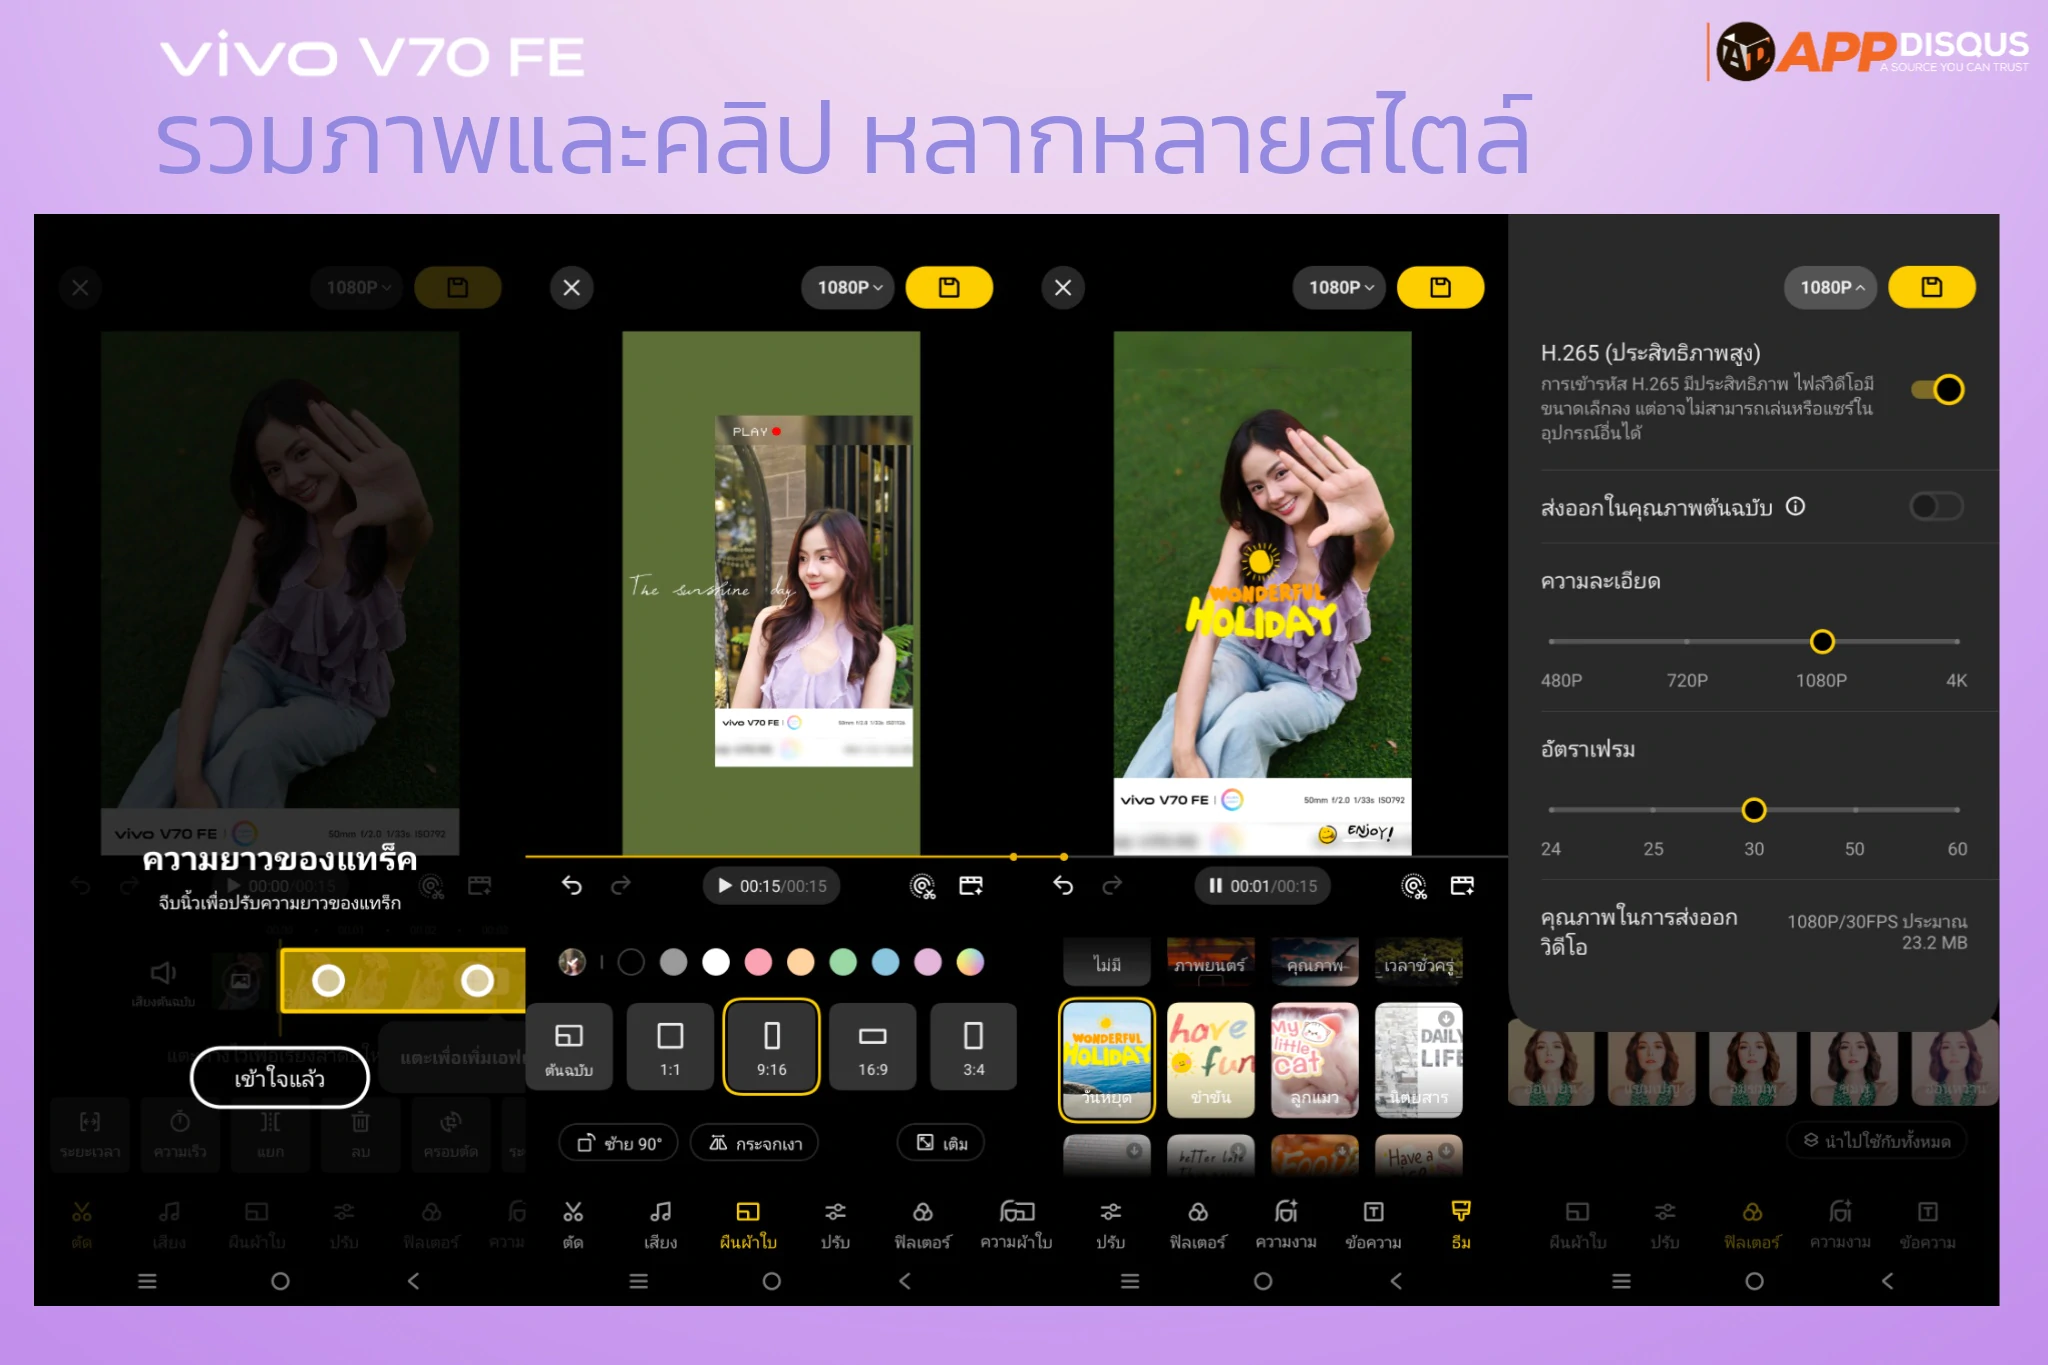Image resolution: width=2048 pixels, height=1365 pixels.
Task: Click the fullscreen preview icon in the third panel
Action: tap(1462, 886)
